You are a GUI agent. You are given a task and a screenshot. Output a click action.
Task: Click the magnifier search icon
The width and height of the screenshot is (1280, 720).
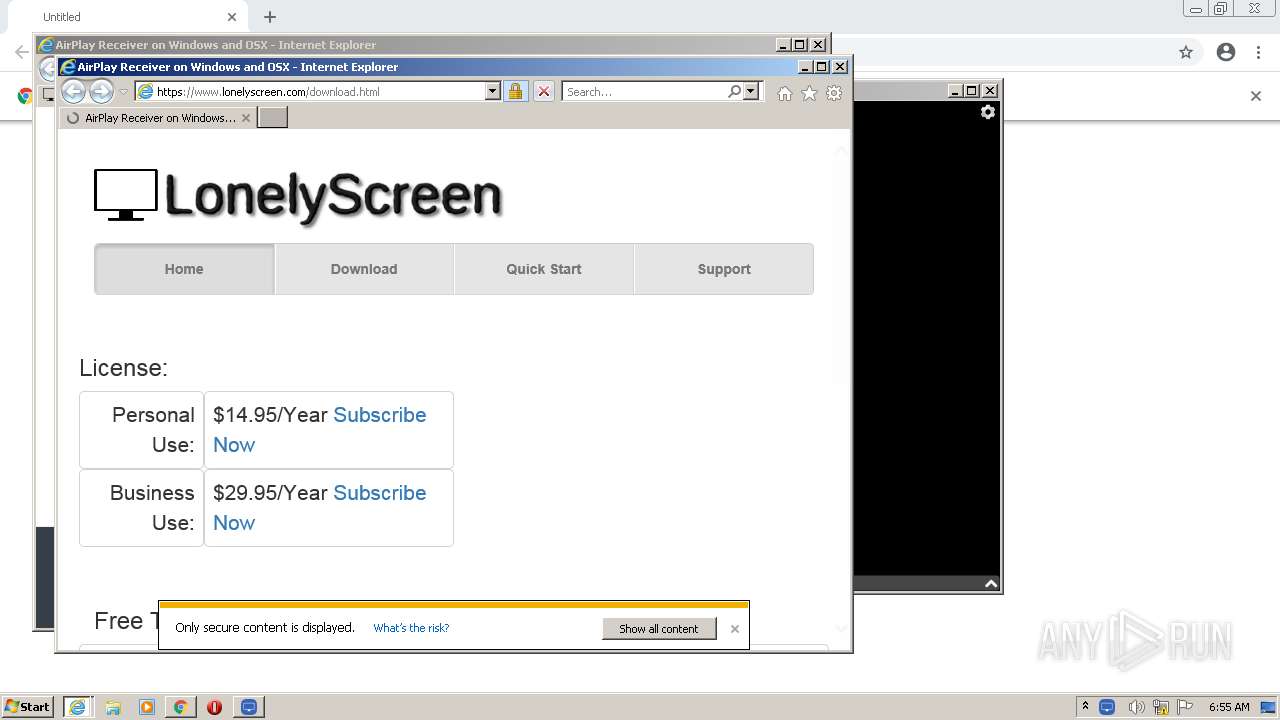tap(735, 91)
